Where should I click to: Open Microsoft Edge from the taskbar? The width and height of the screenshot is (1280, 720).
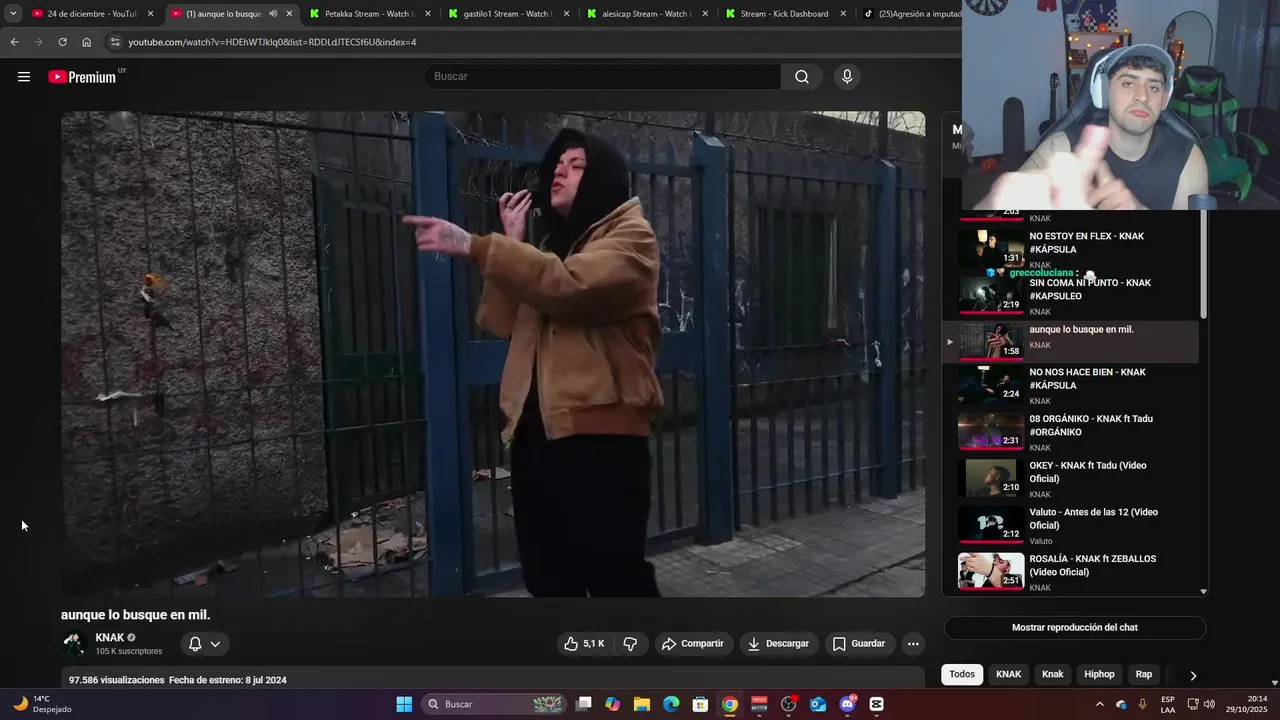pyautogui.click(x=671, y=704)
